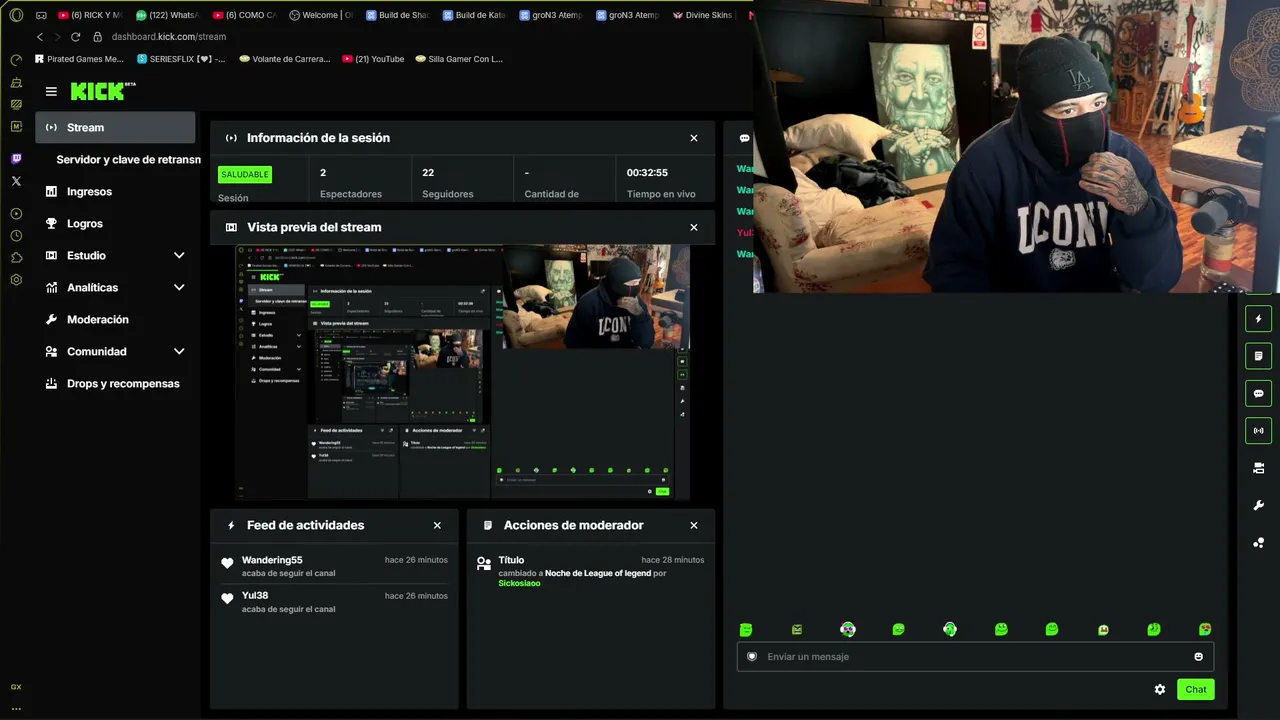1280x720 pixels.
Task: Click Yul38 in the activity feed
Action: coord(255,596)
